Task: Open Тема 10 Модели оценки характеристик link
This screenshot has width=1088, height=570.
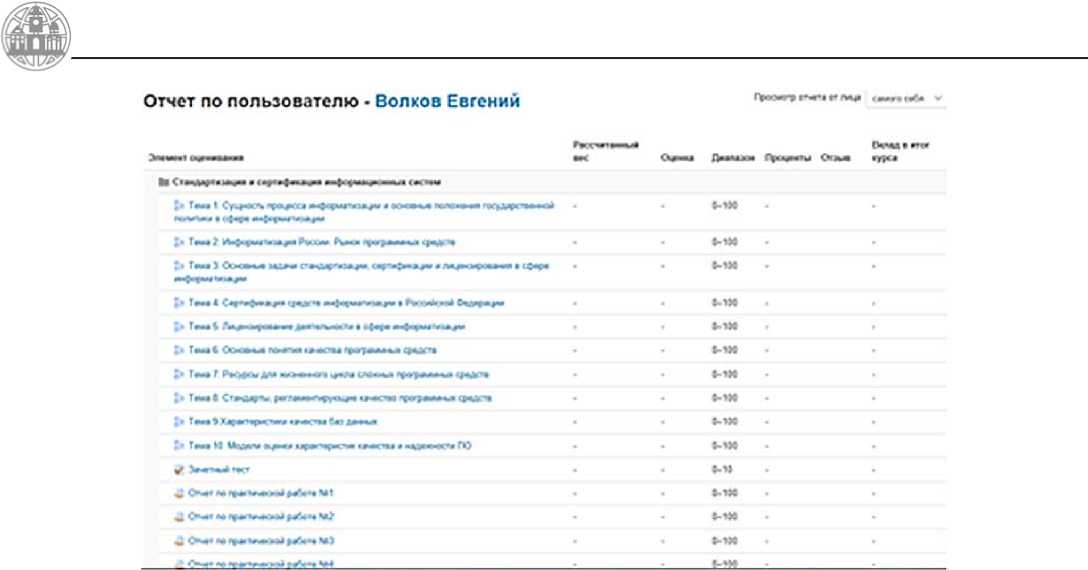Action: click(330, 446)
